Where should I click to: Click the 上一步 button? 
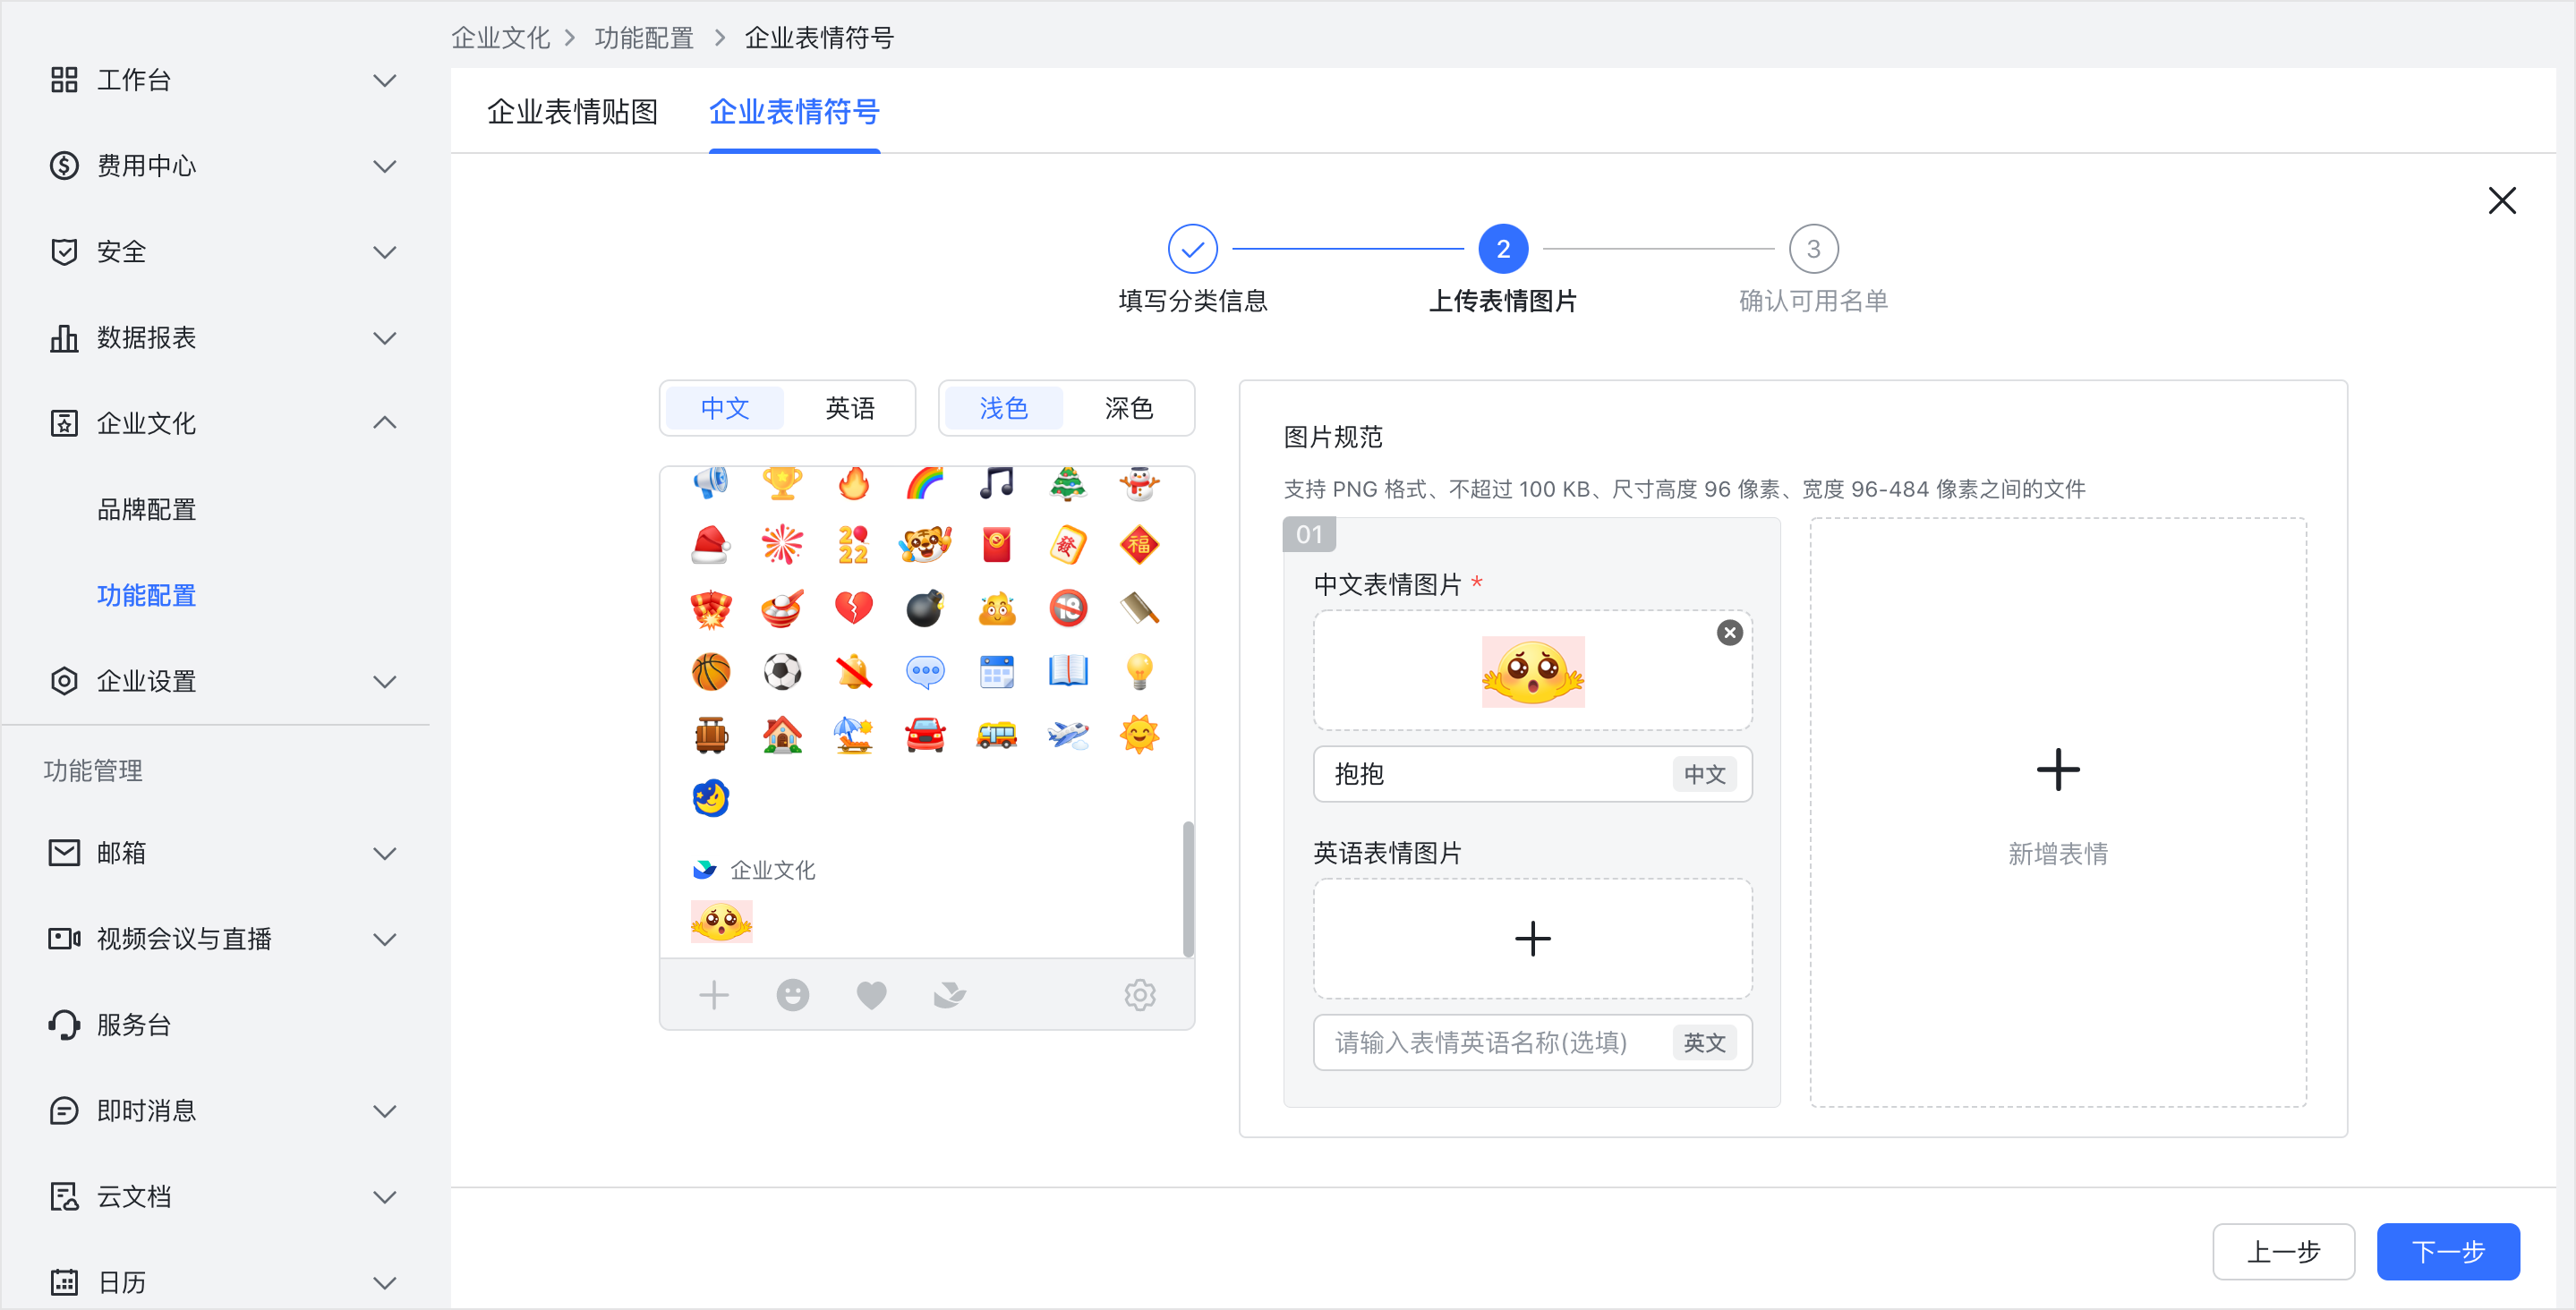(x=2283, y=1251)
